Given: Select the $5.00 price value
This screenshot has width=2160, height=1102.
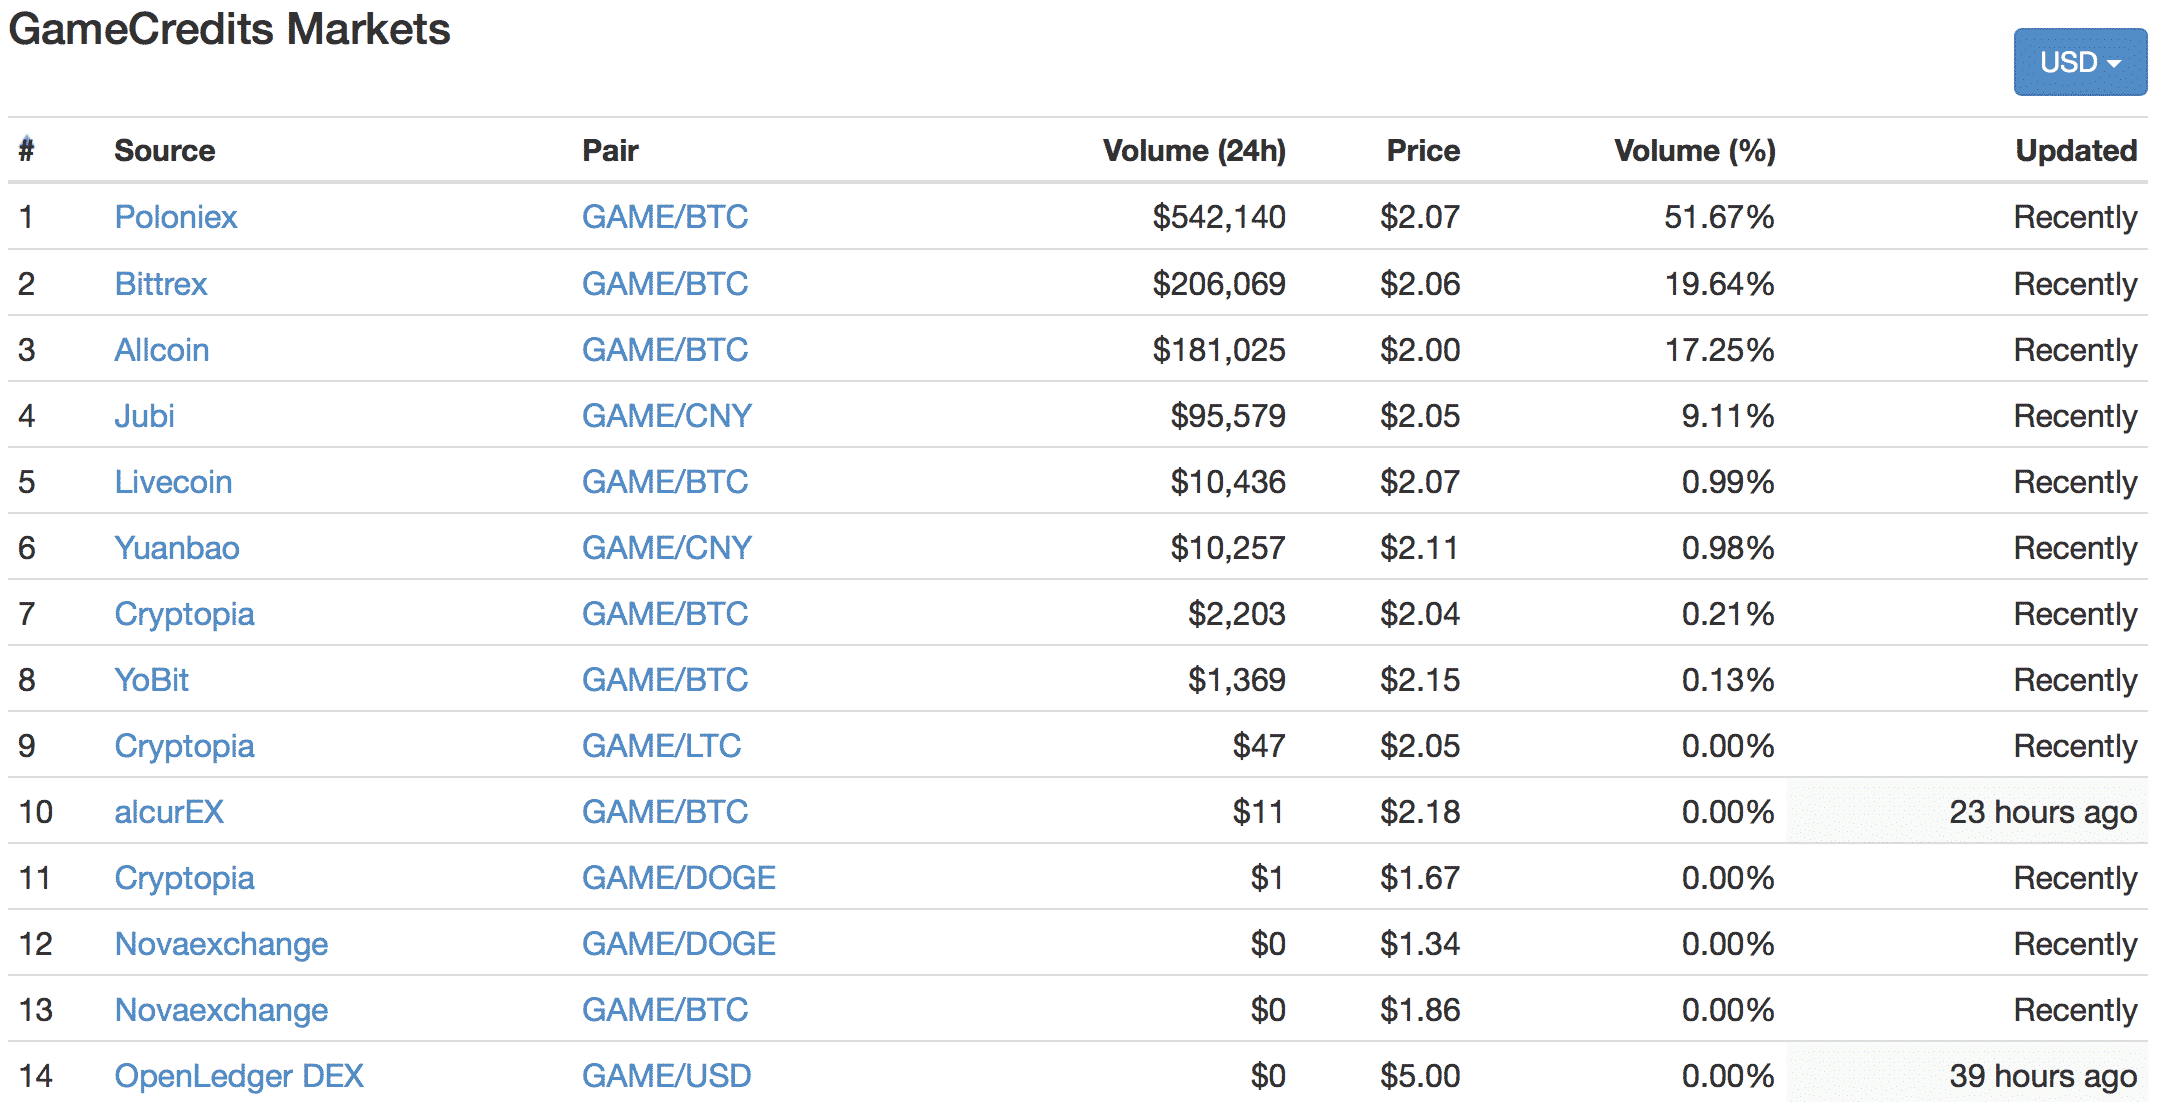Looking at the screenshot, I should (x=1420, y=1075).
